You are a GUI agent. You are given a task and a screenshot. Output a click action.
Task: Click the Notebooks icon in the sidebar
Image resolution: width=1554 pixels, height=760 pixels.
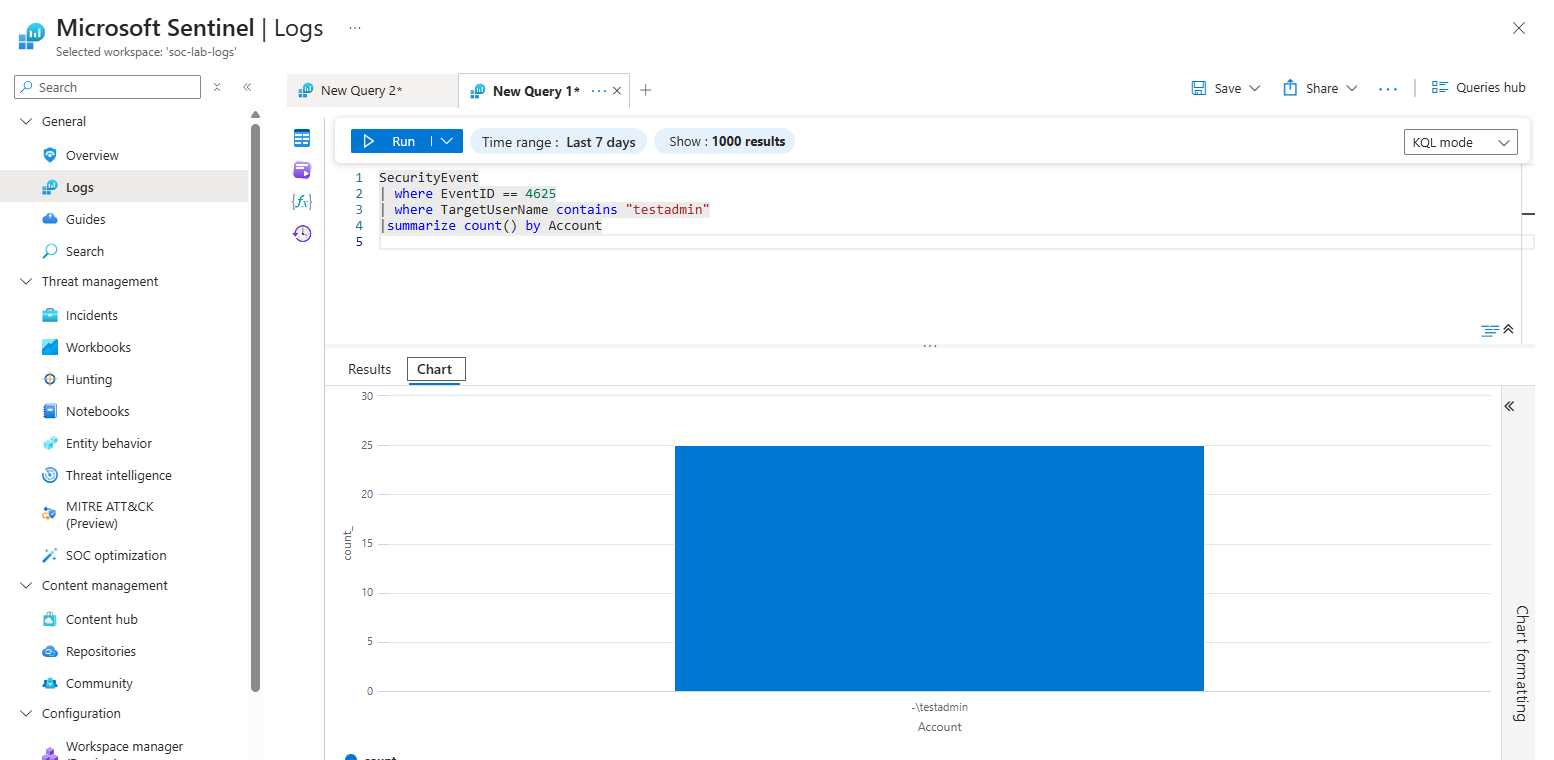click(50, 411)
